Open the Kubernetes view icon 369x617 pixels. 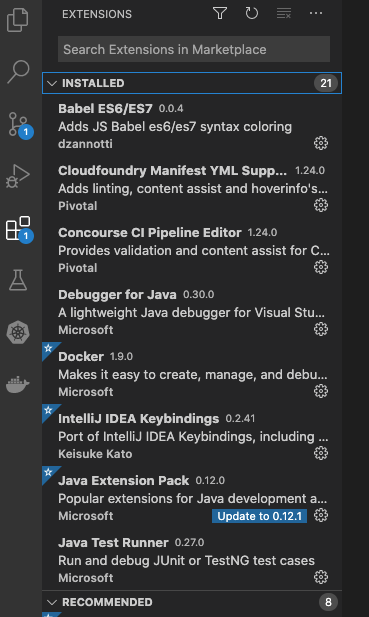[x=18, y=333]
